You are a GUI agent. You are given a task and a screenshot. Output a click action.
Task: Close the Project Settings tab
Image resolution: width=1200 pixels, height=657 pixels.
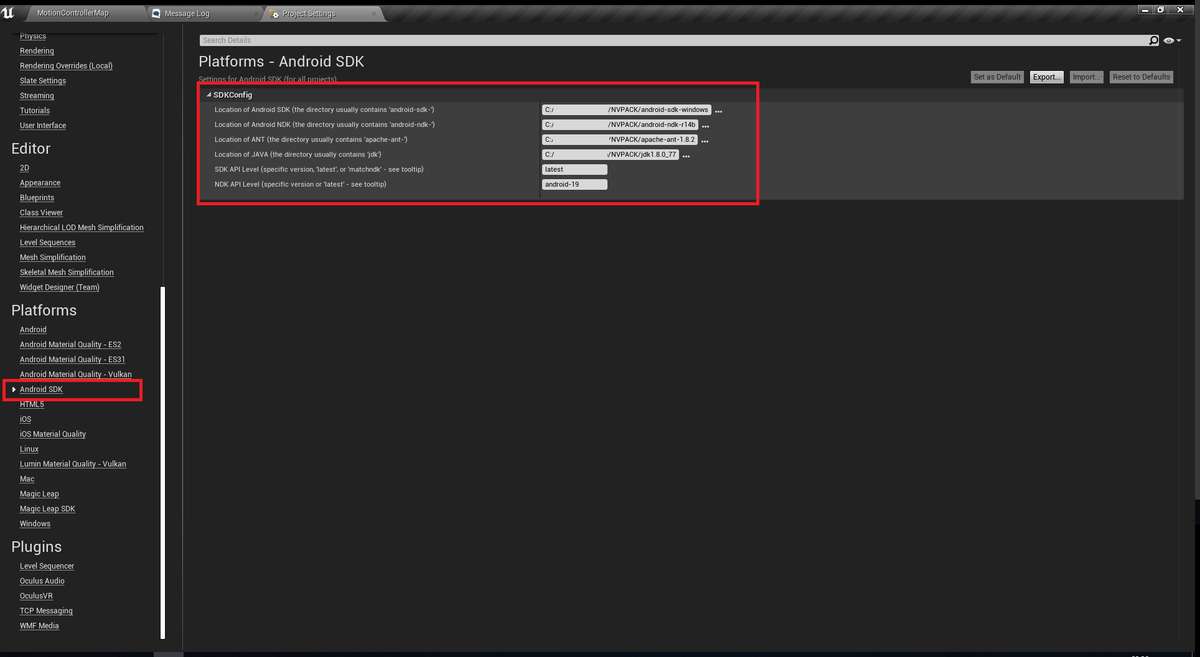click(x=376, y=13)
